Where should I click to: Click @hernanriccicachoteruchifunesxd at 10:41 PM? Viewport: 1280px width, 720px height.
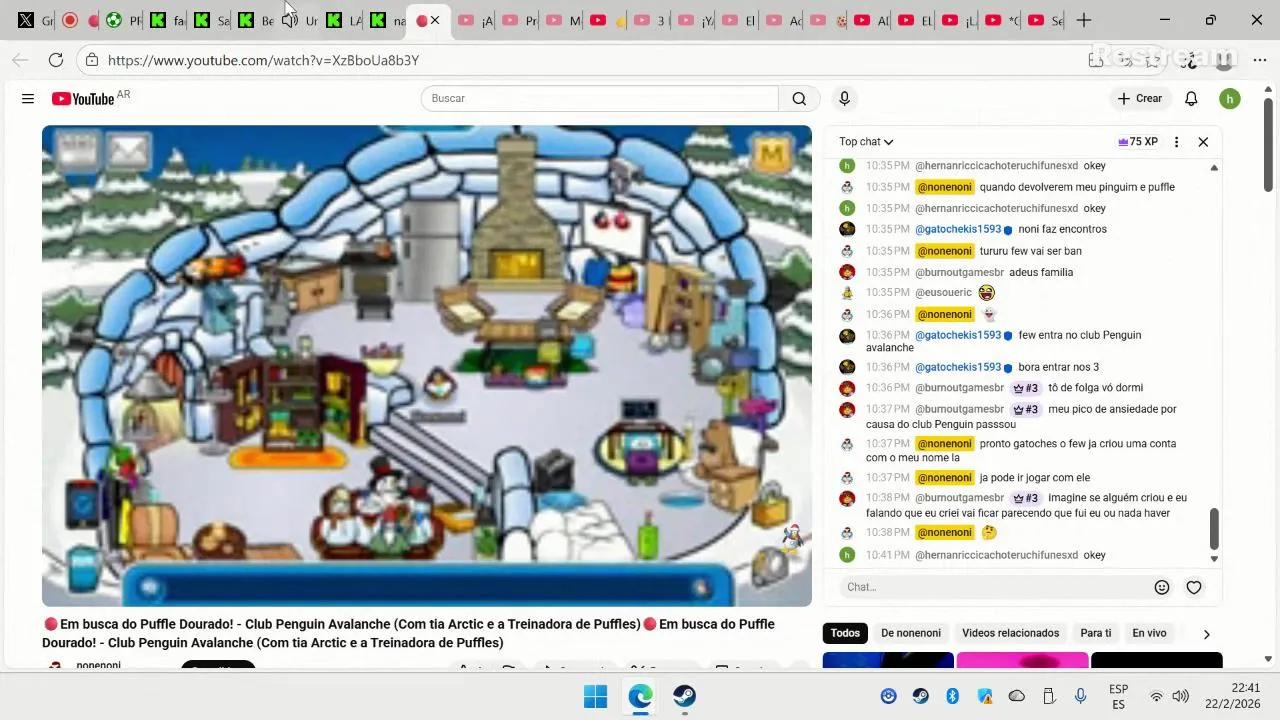coord(996,555)
